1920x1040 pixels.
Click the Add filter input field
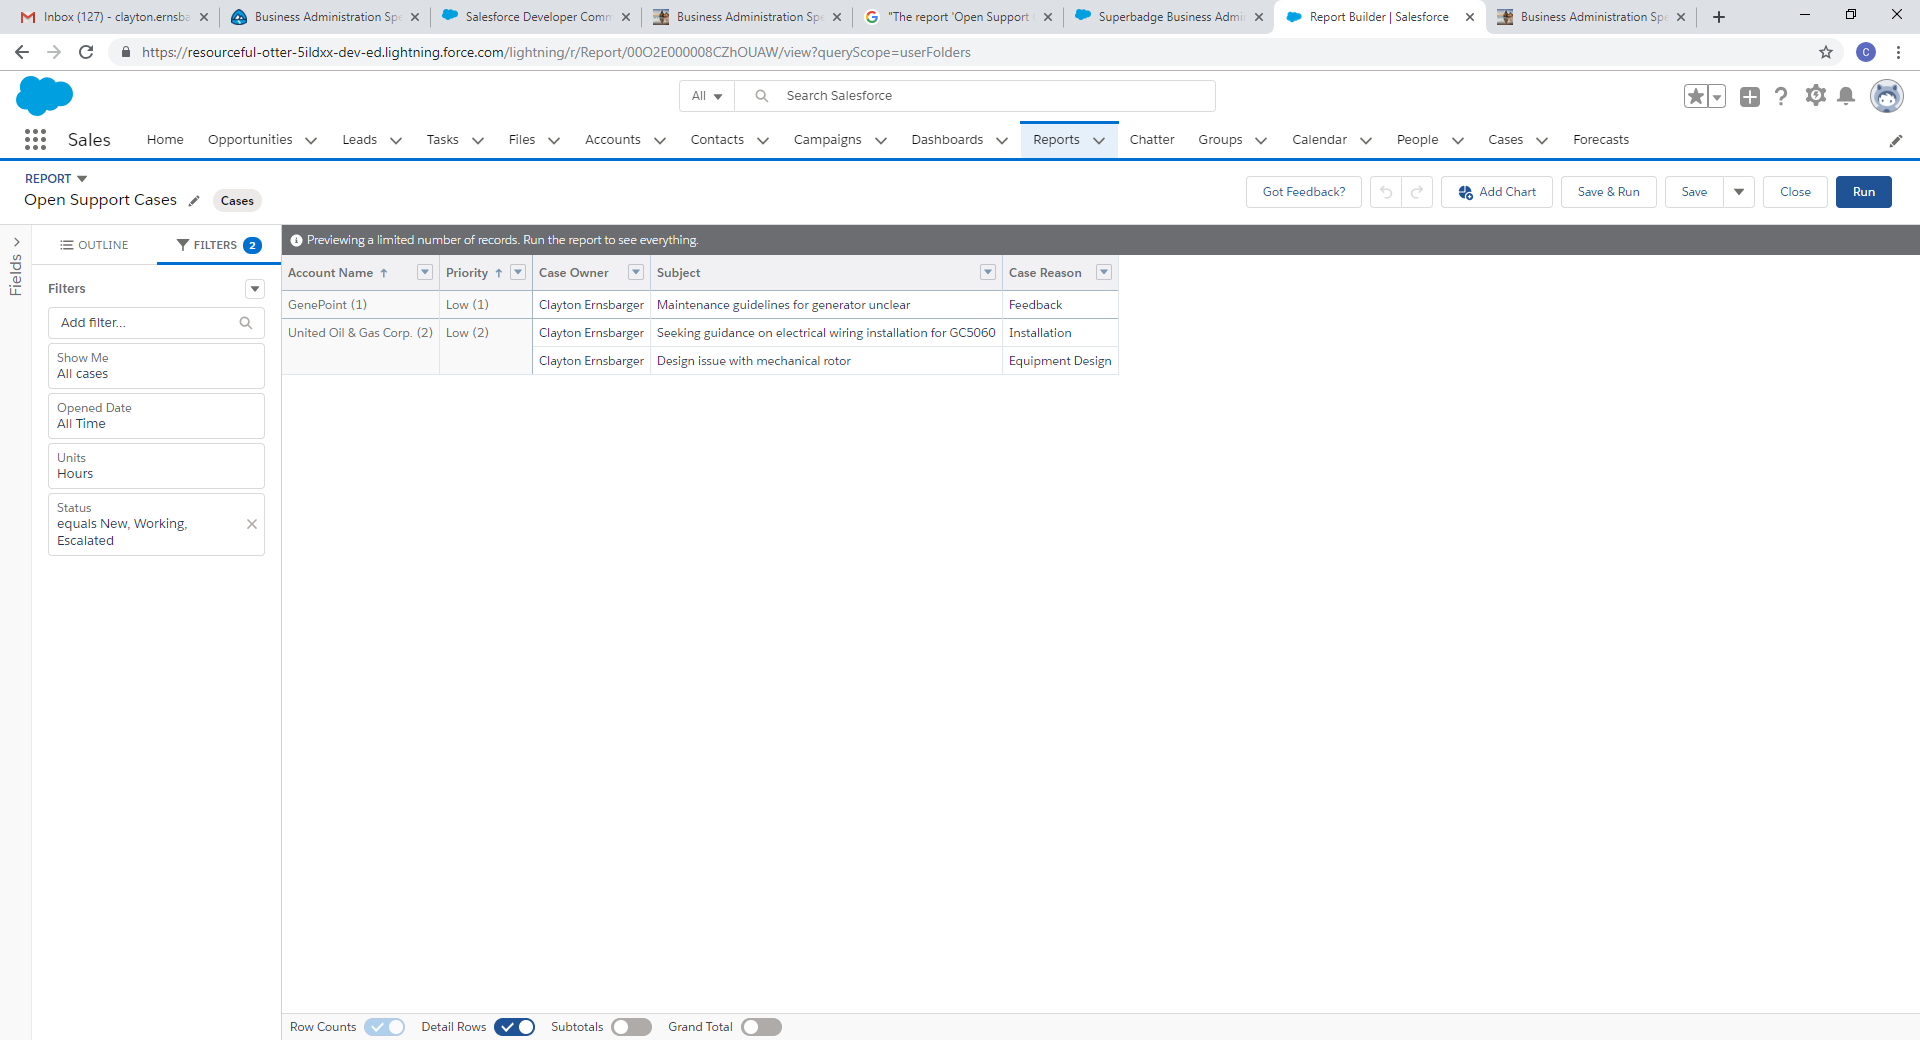tap(156, 323)
